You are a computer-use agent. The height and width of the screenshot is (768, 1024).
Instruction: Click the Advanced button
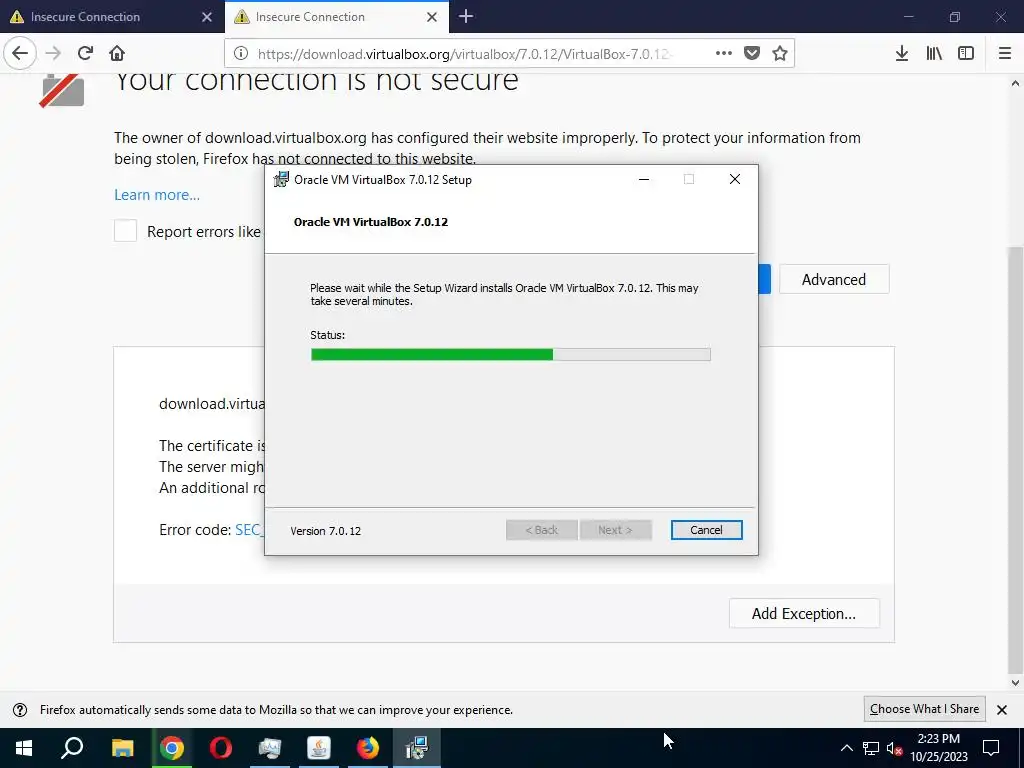(x=834, y=280)
